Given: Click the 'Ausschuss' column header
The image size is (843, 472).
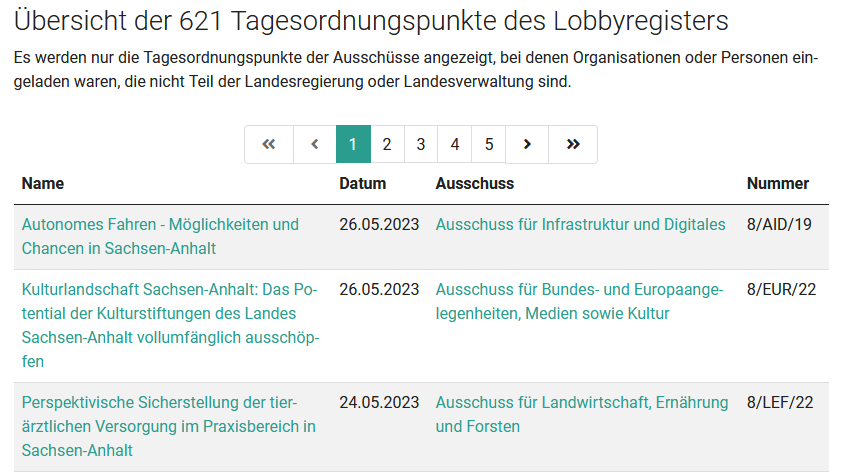Looking at the screenshot, I should click(475, 183).
